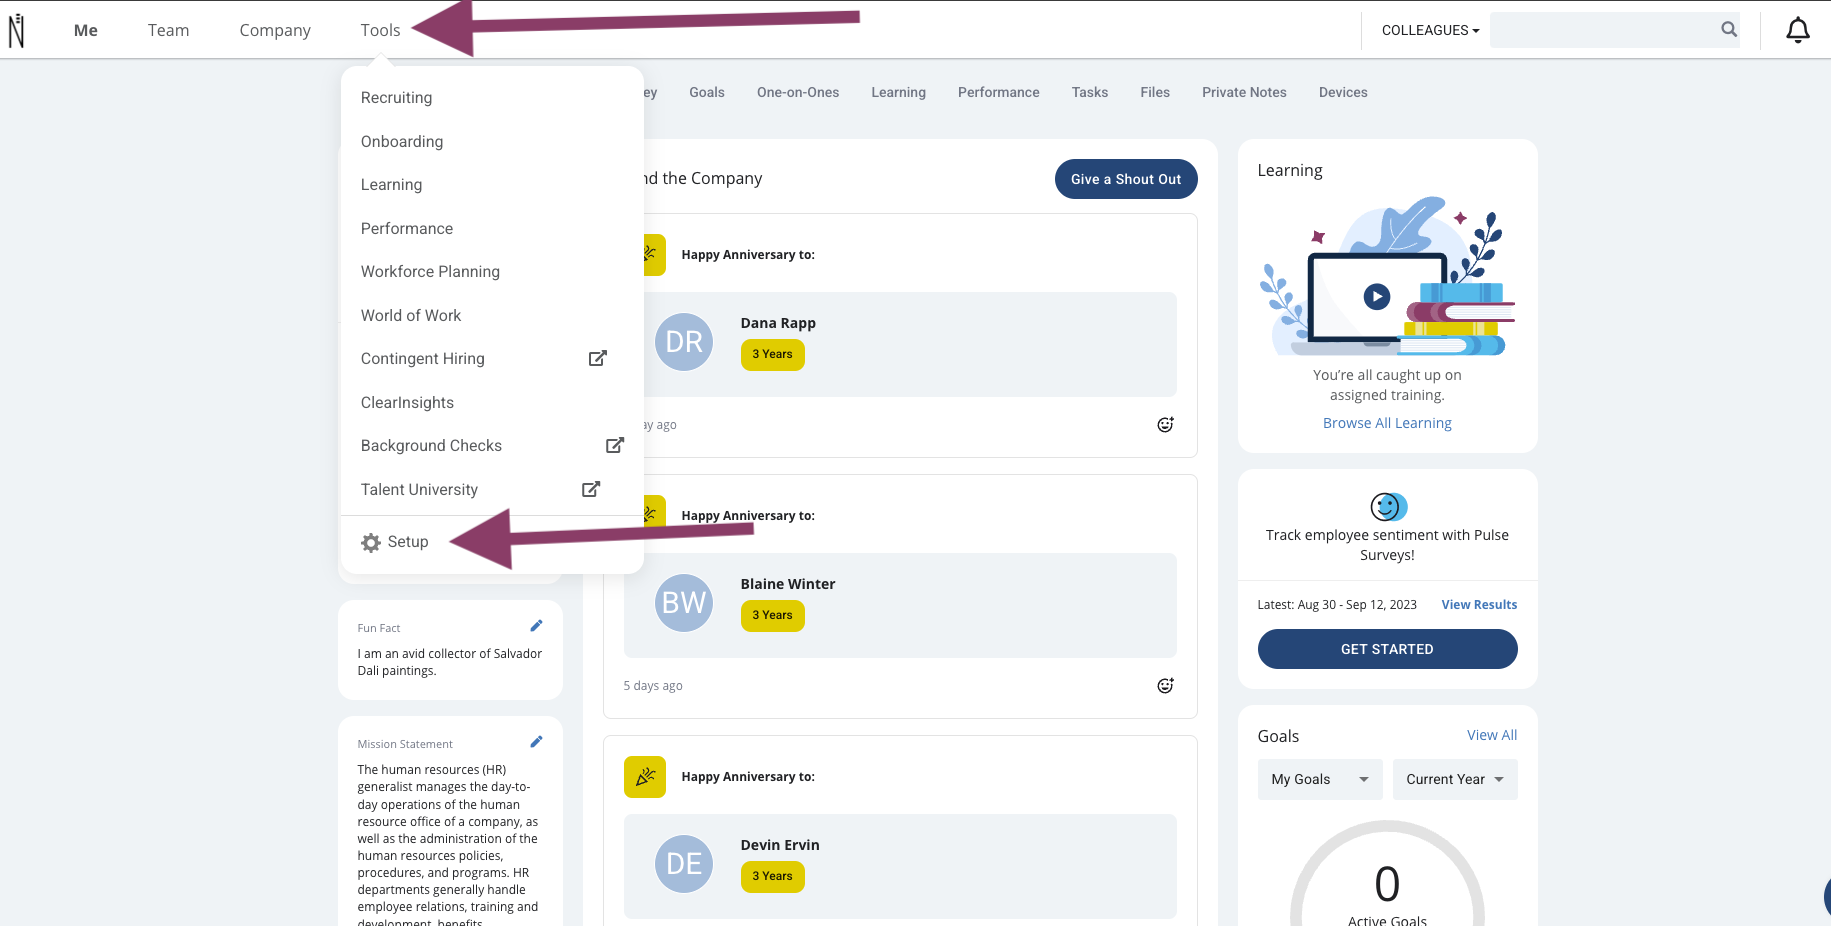
Task: Select Recruiting from the Tools menu
Action: click(x=397, y=98)
